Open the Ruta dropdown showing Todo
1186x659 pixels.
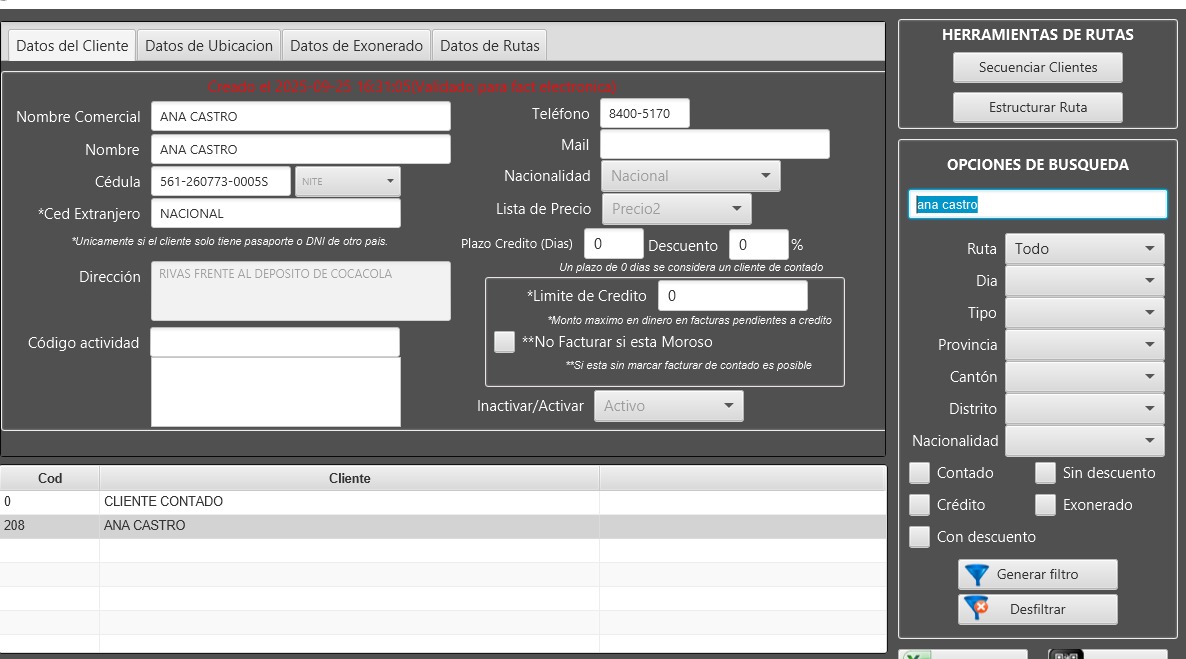pos(1084,249)
